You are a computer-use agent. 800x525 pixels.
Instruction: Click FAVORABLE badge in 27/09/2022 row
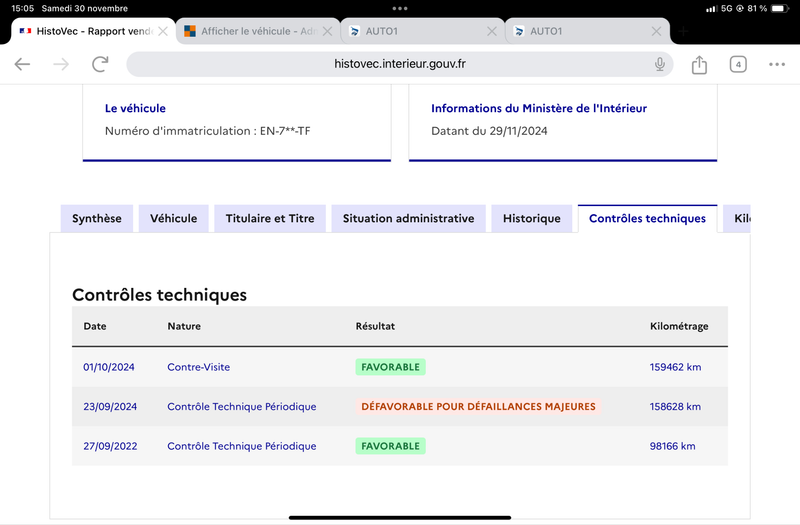coord(390,446)
